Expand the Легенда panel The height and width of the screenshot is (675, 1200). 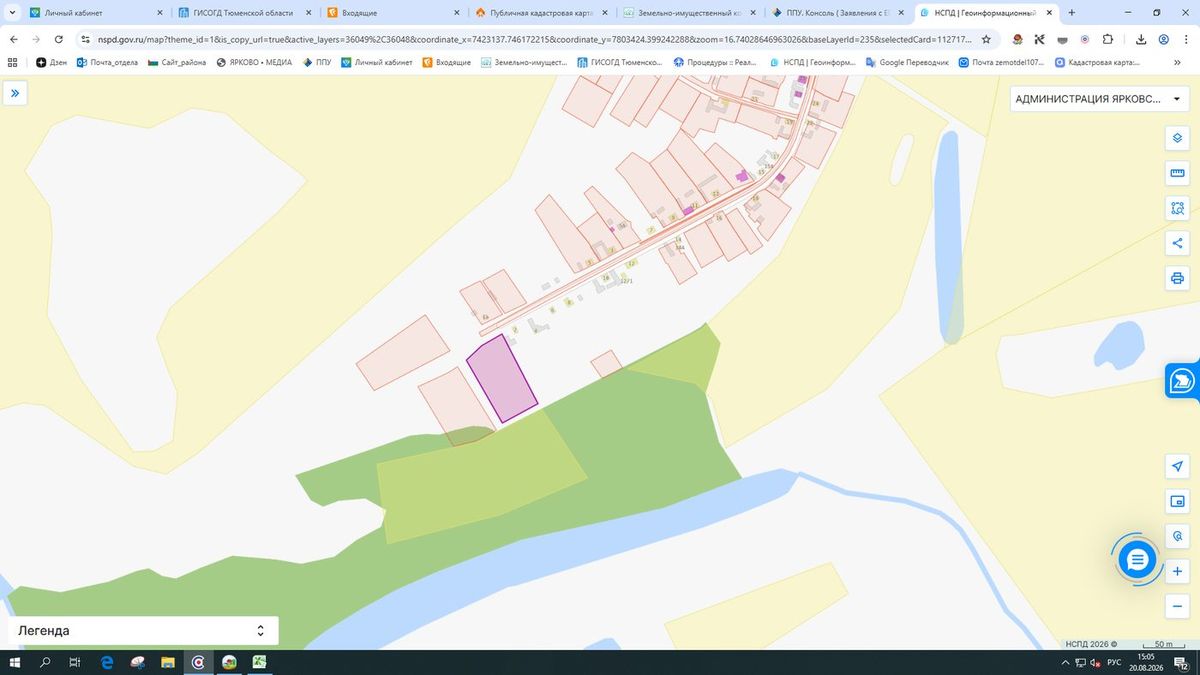coord(143,631)
